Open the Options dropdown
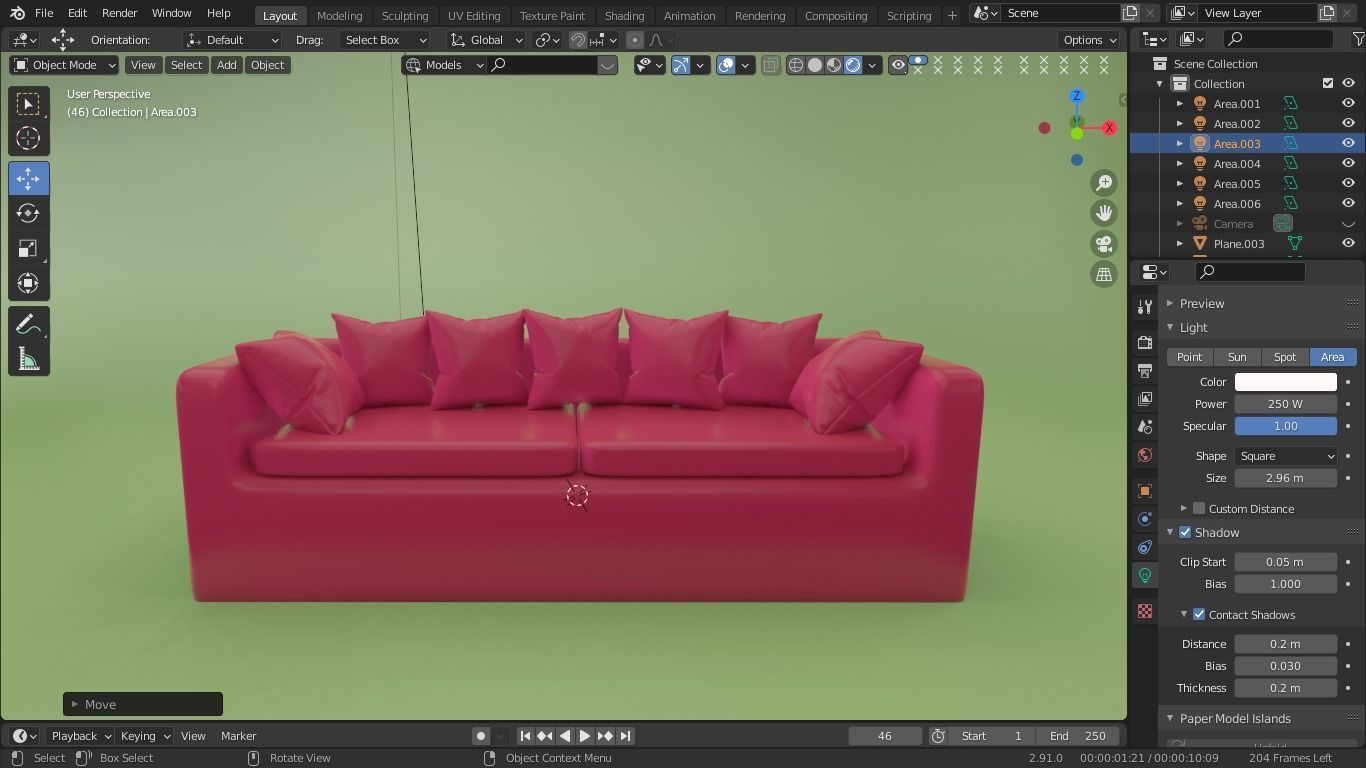 tap(1090, 40)
